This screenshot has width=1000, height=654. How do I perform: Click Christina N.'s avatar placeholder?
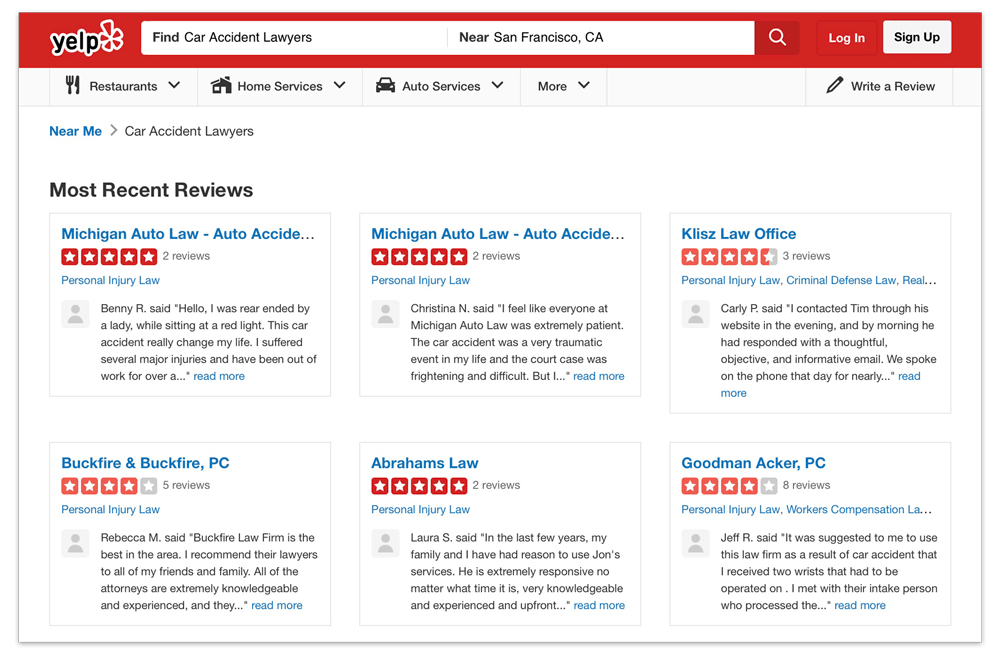(x=385, y=314)
